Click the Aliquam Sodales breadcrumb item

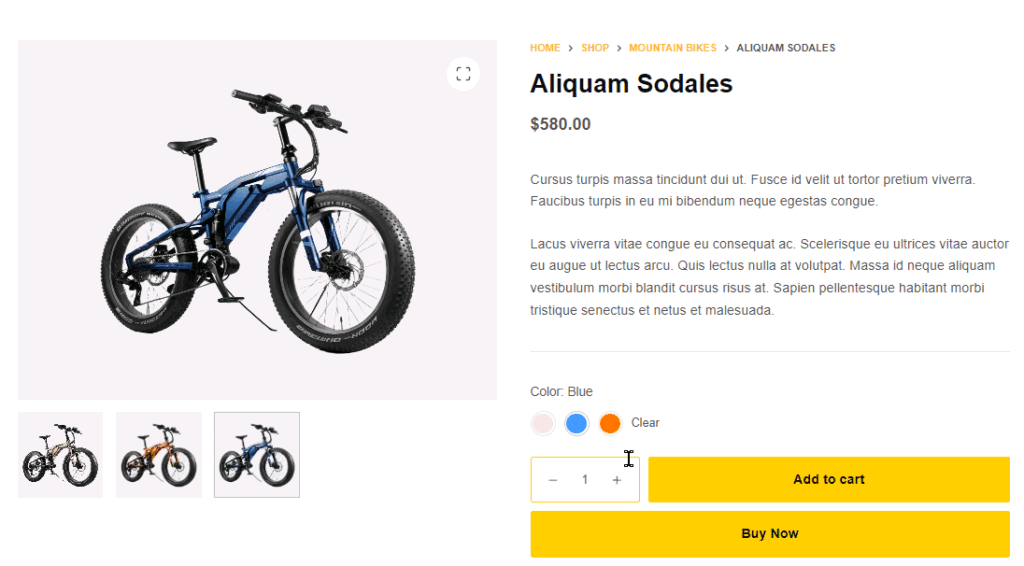pos(786,48)
